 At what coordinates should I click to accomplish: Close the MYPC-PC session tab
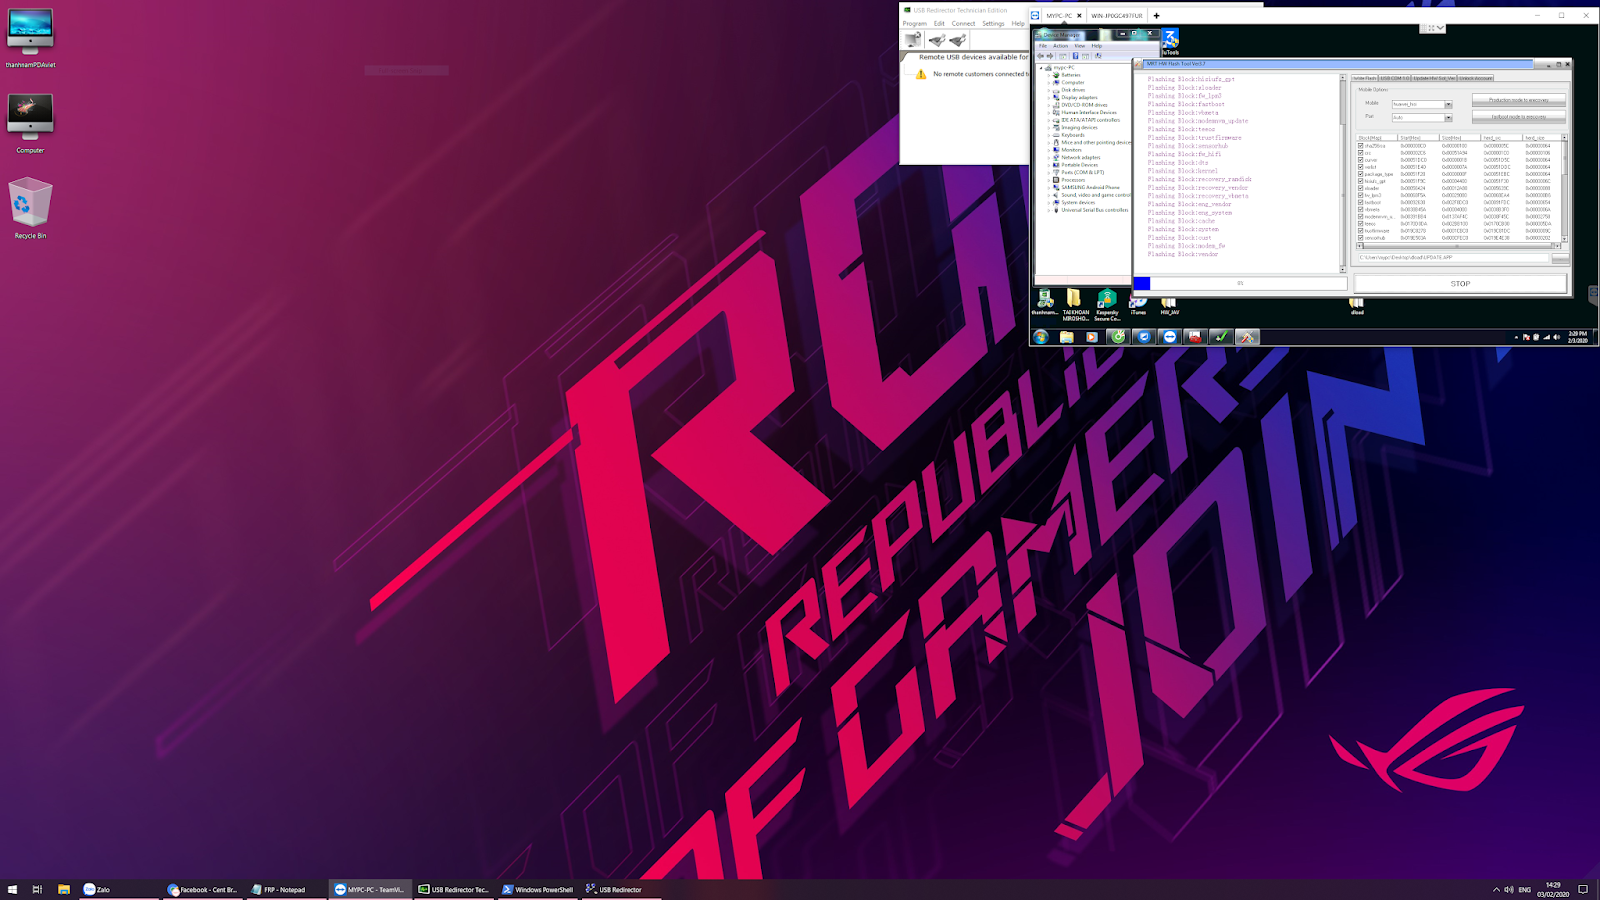[1079, 16]
